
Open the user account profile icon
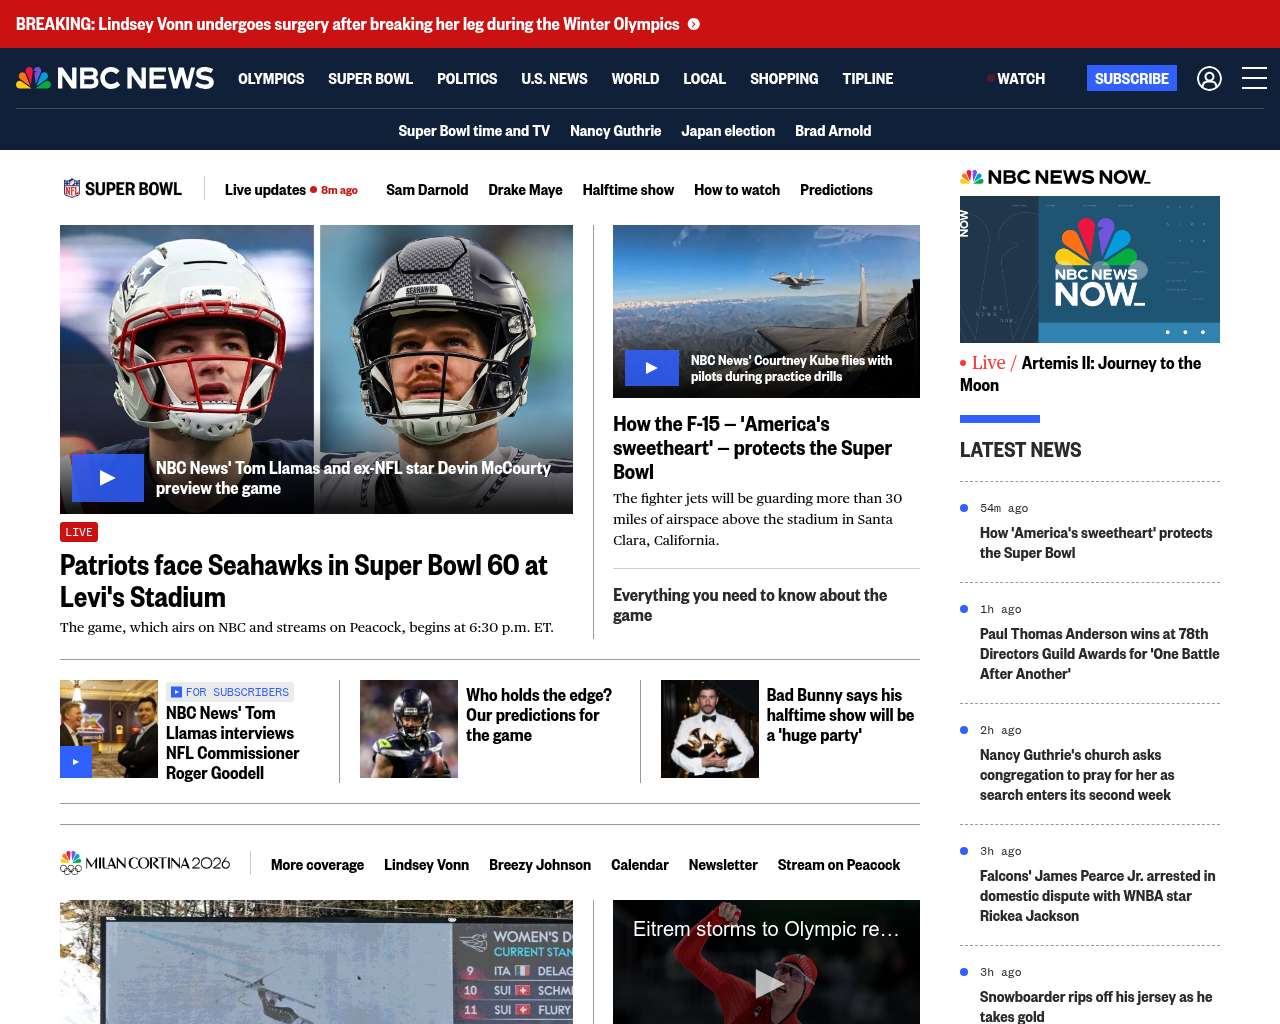click(1209, 78)
